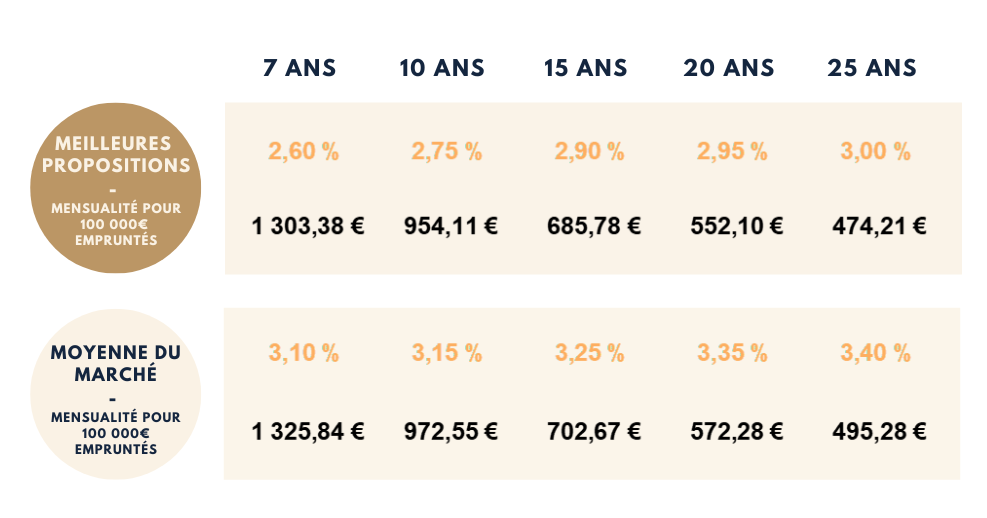
Task: Click the Meilleures Propositions gold circle
Action: [115, 188]
